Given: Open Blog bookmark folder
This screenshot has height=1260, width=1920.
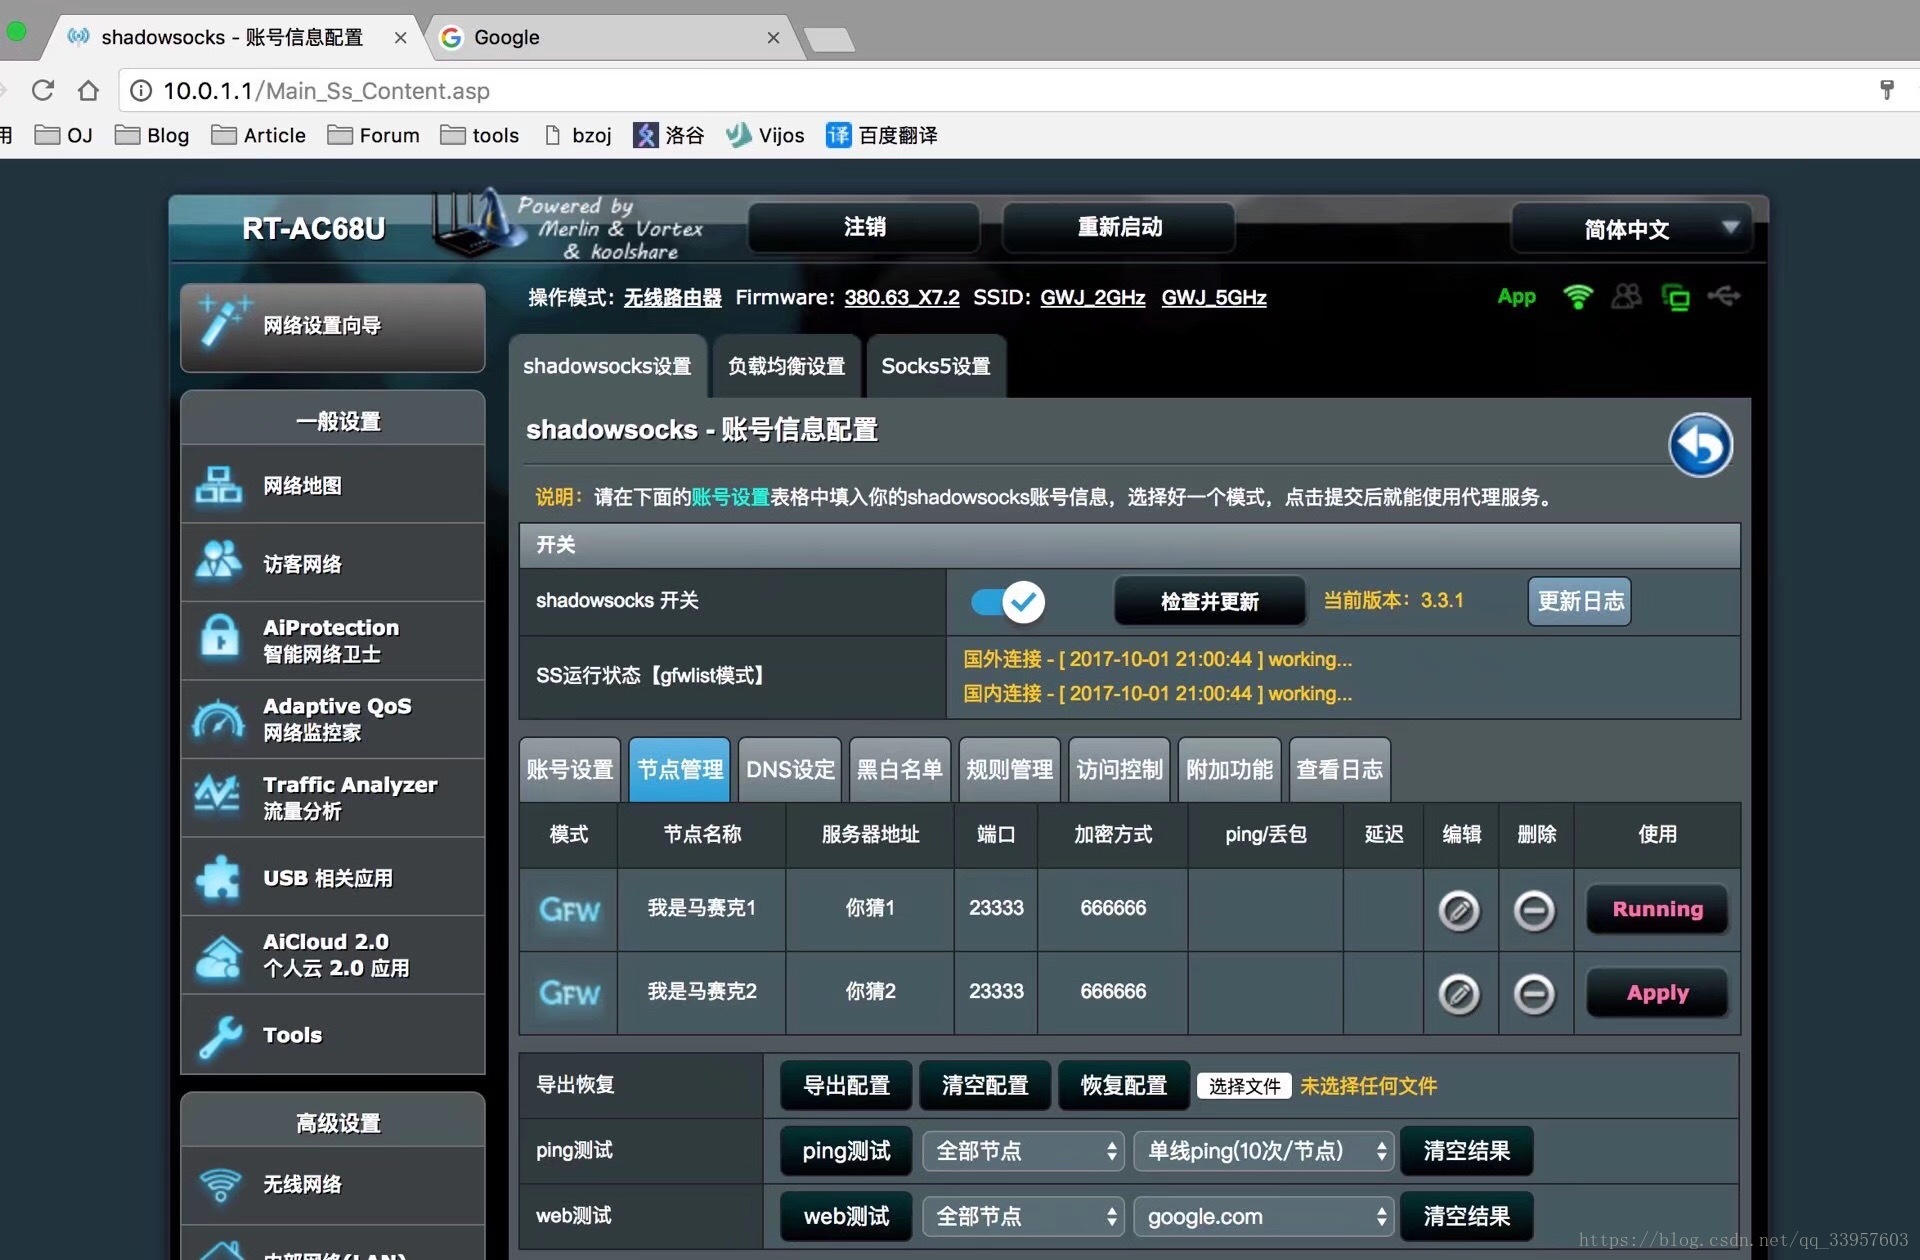Looking at the screenshot, I should (152, 135).
